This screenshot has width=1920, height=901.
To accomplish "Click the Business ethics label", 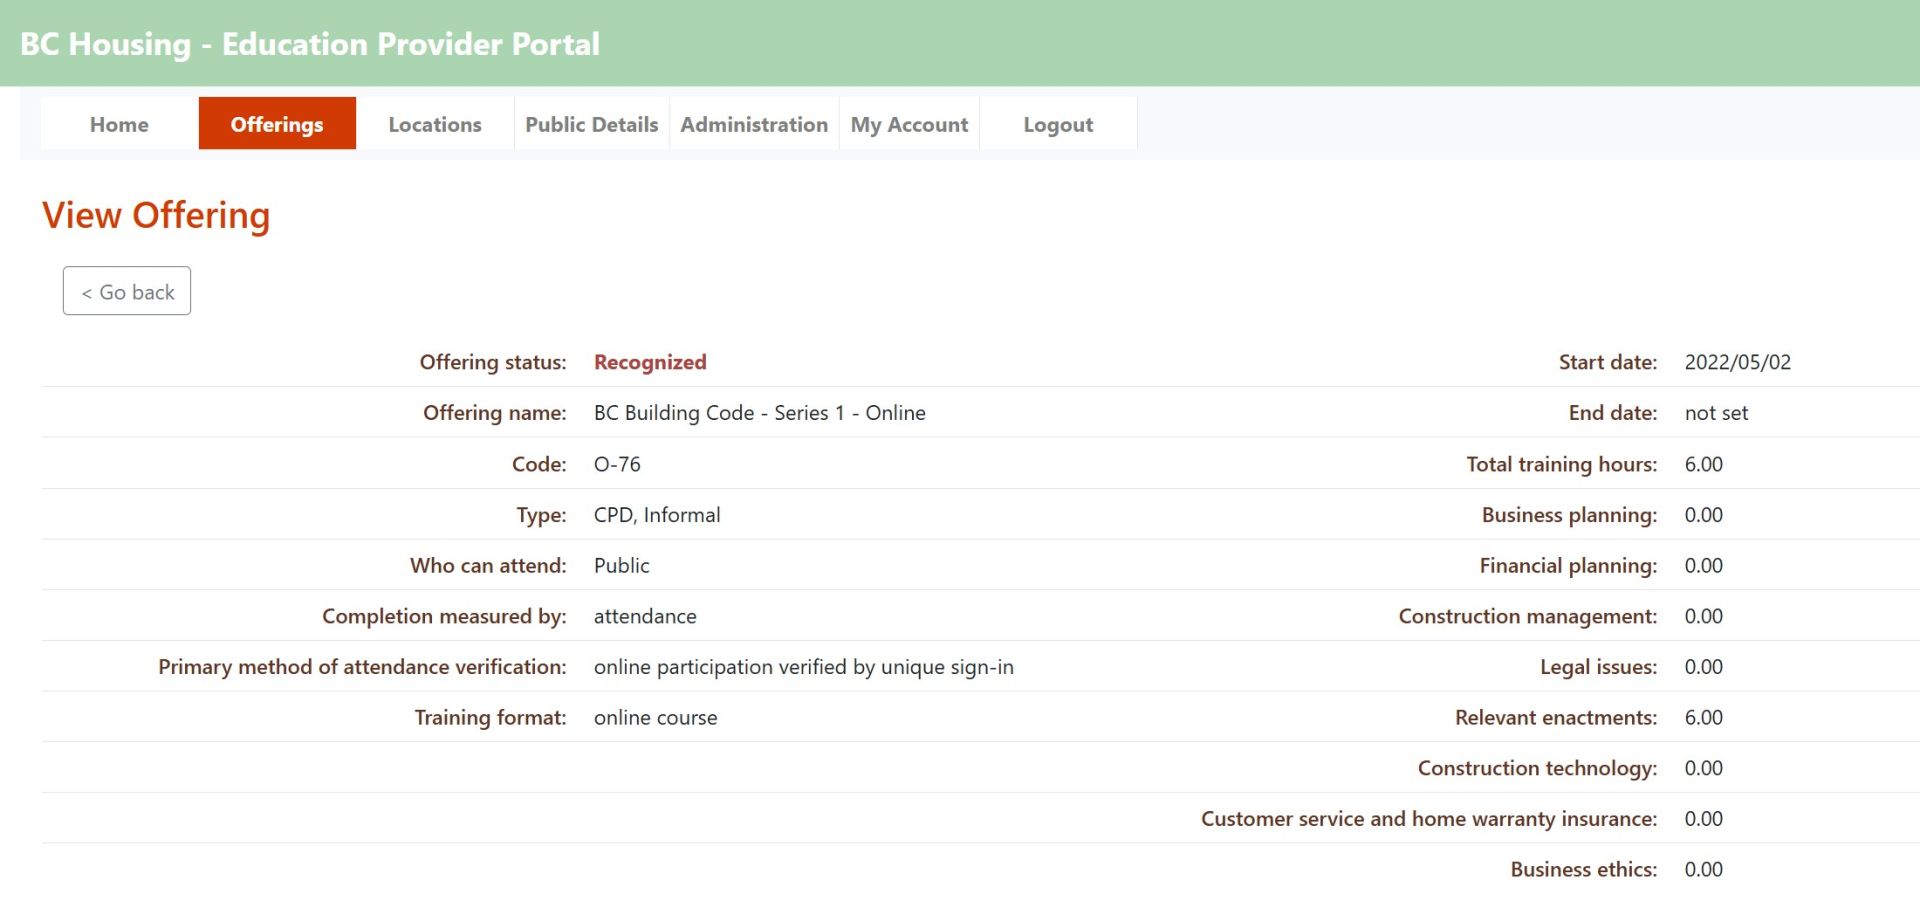I will click(1583, 869).
